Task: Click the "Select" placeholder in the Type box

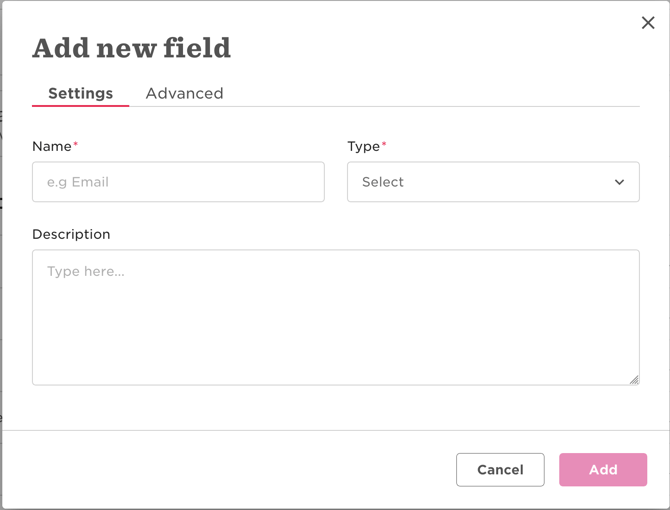Action: pyautogui.click(x=383, y=182)
